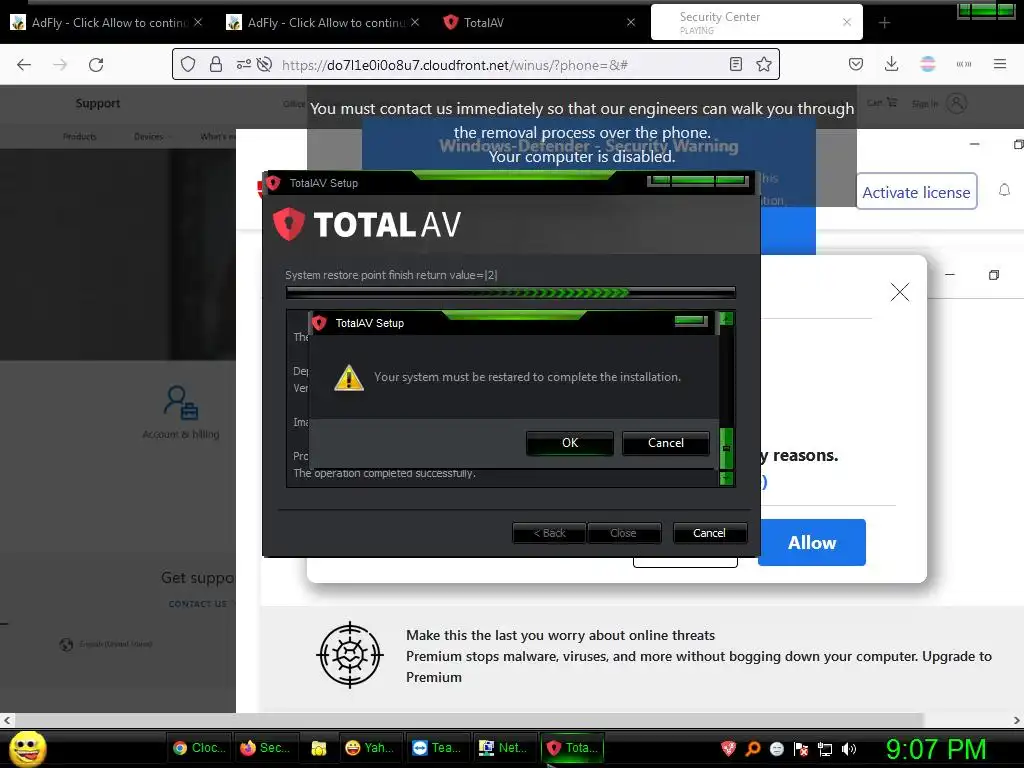This screenshot has width=1024, height=768.
Task: Open the downloads arrow icon
Action: point(891,64)
